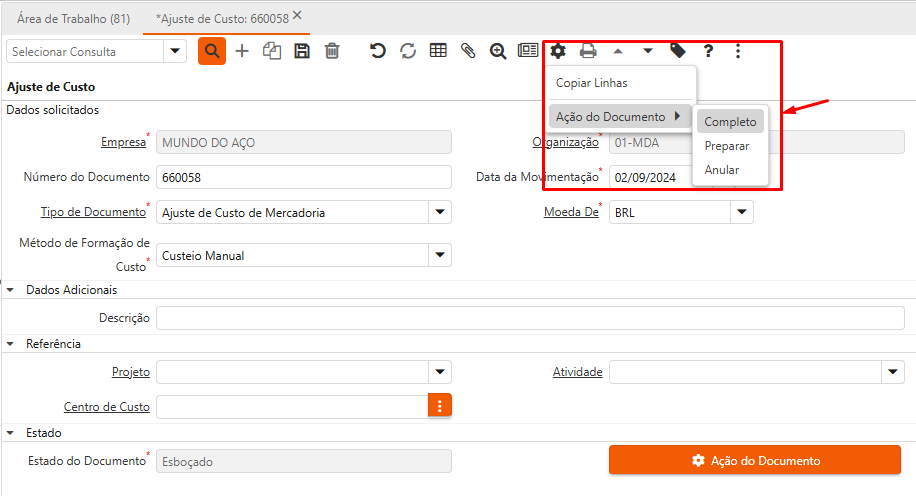Screen dimensions: 916x496
Task: Collapse the Dados Adicionais section
Action: 11,290
